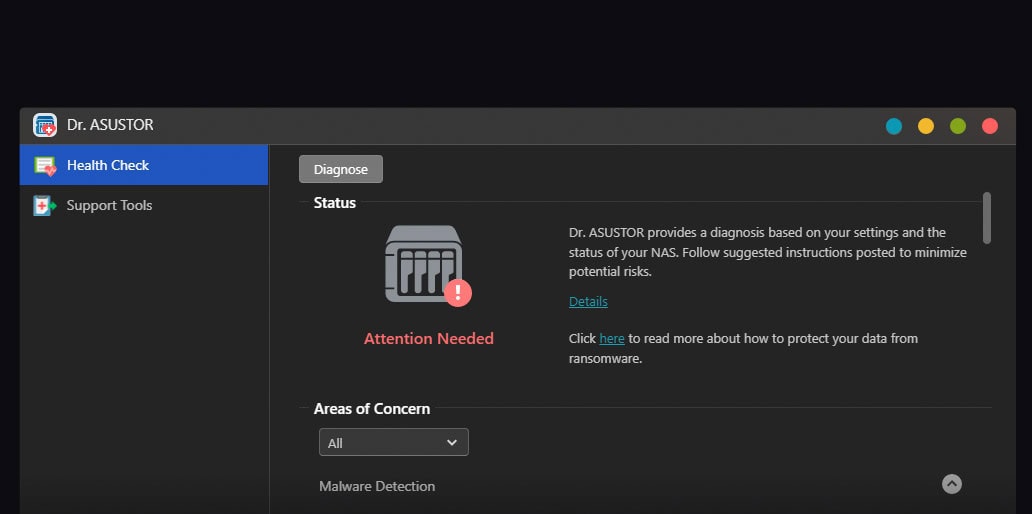1032x514 pixels.
Task: Open the All filter dropdown
Action: tap(394, 442)
